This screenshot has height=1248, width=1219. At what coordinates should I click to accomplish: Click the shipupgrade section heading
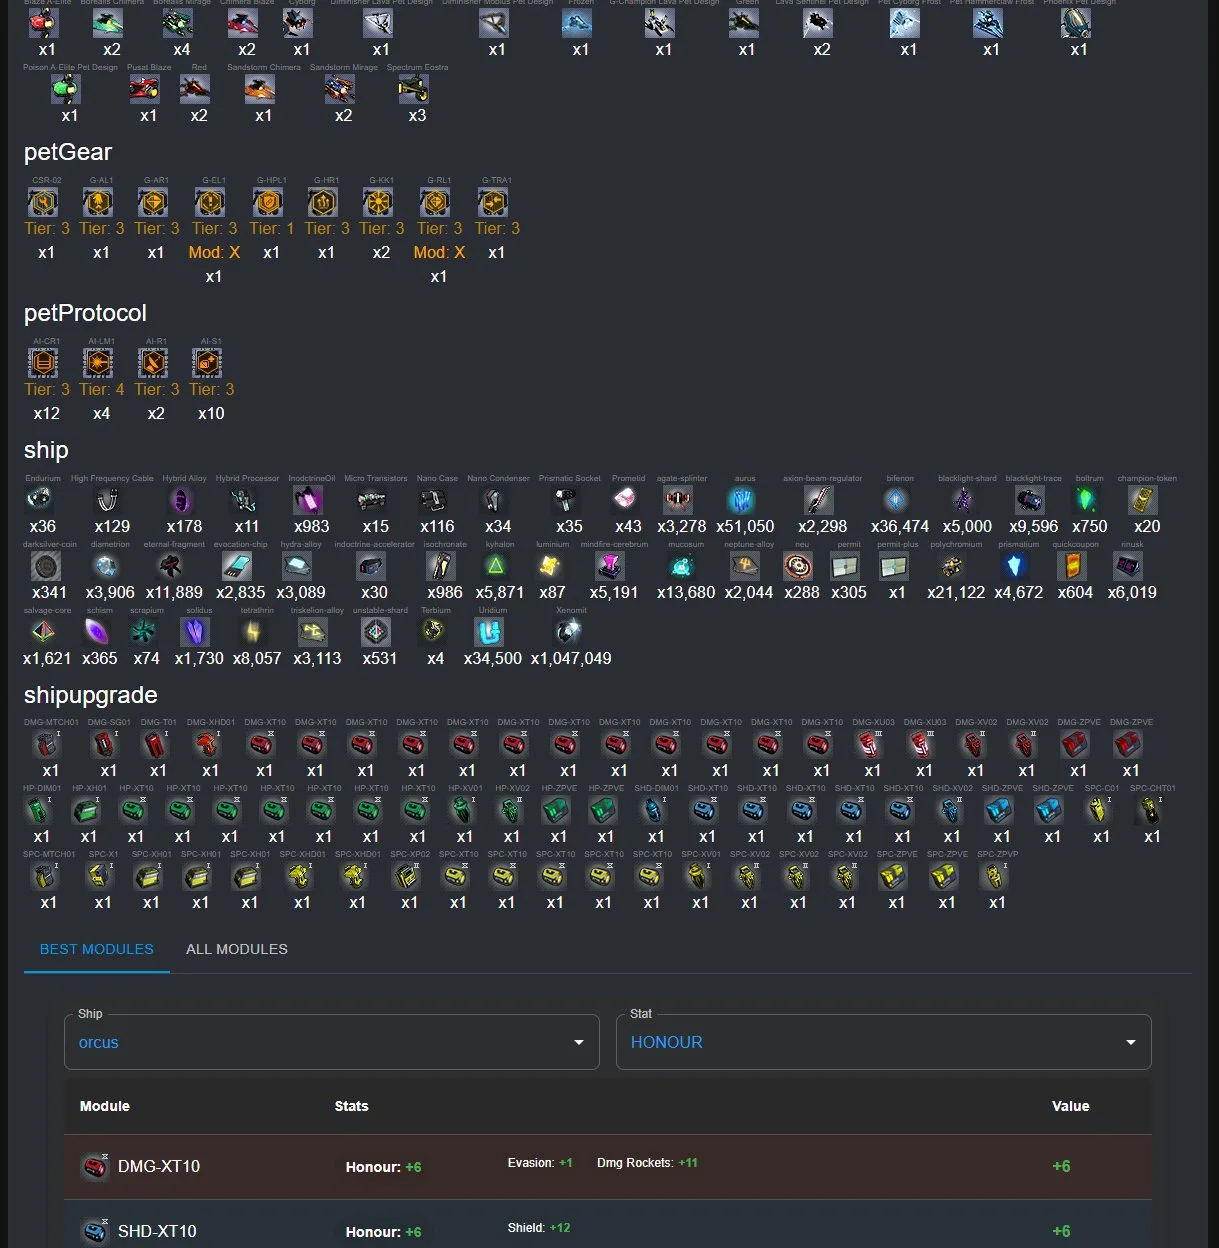pyautogui.click(x=91, y=695)
